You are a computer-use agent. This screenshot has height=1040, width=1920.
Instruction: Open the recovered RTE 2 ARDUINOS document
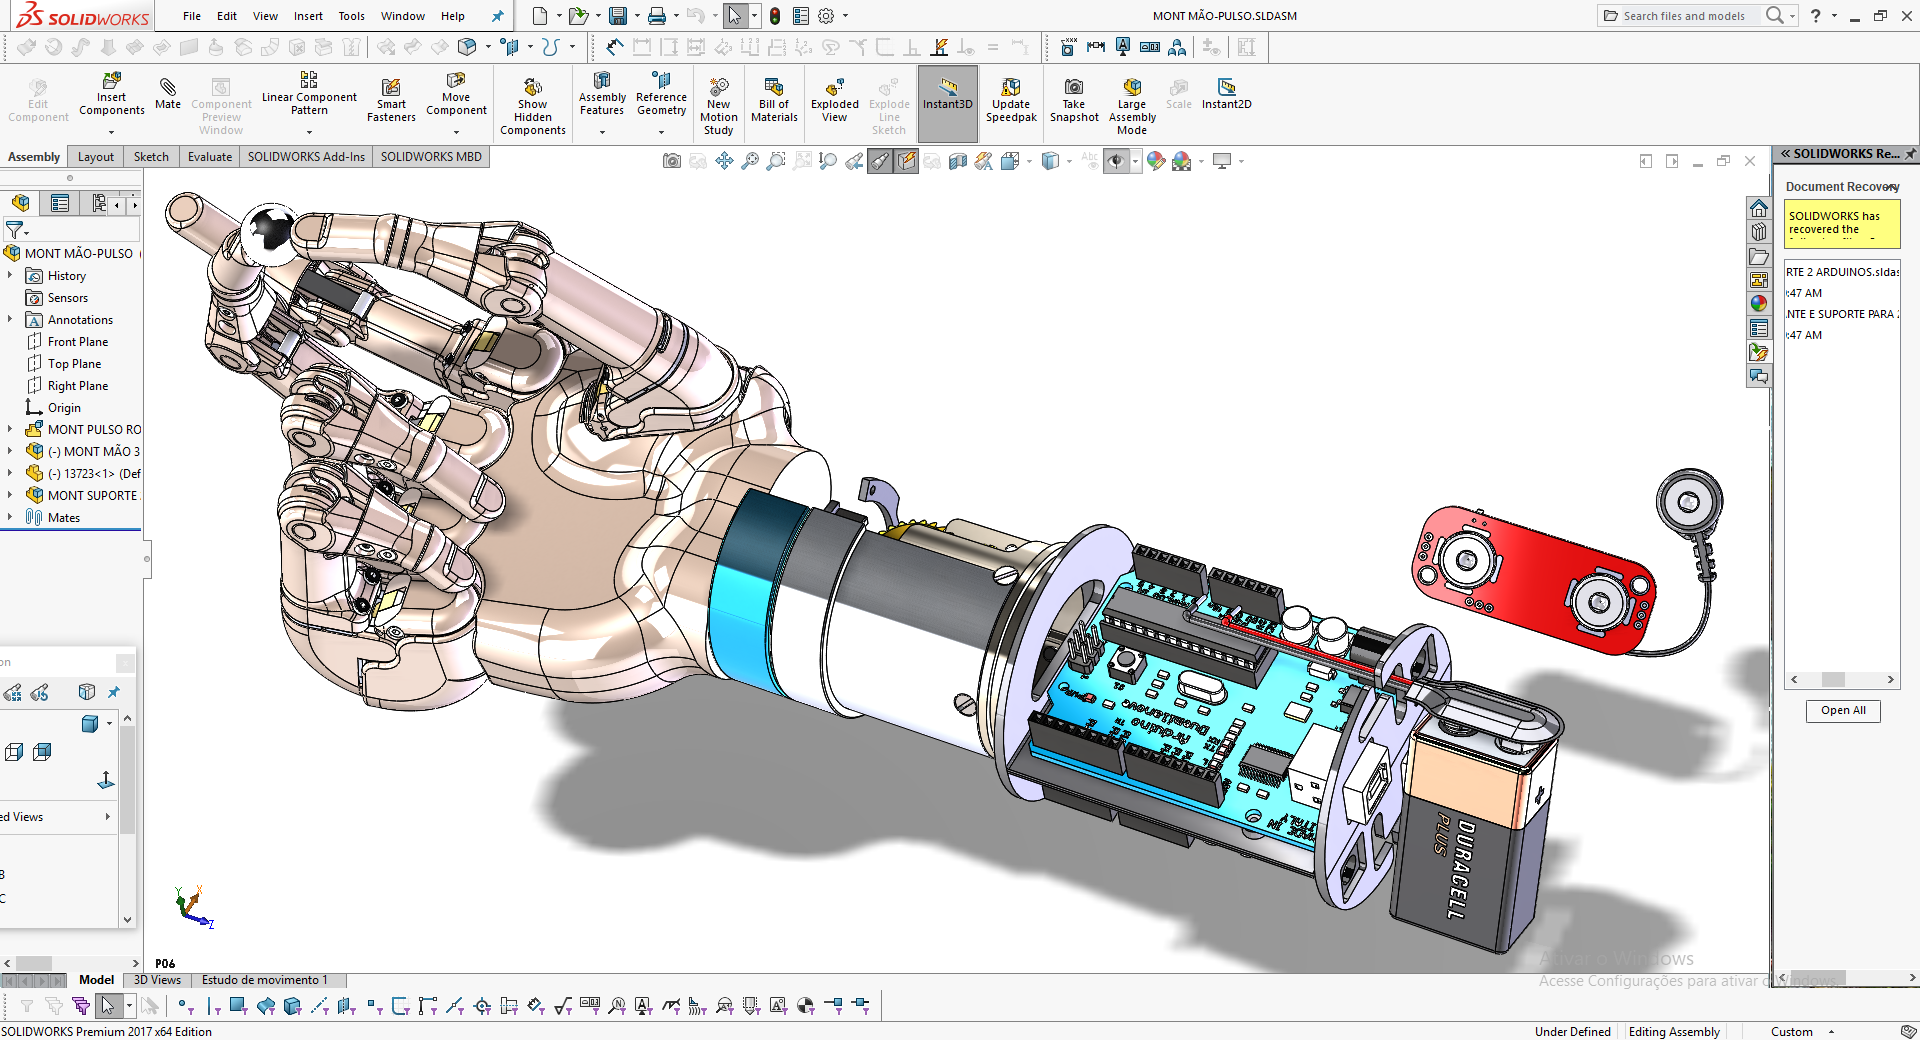coord(1840,271)
